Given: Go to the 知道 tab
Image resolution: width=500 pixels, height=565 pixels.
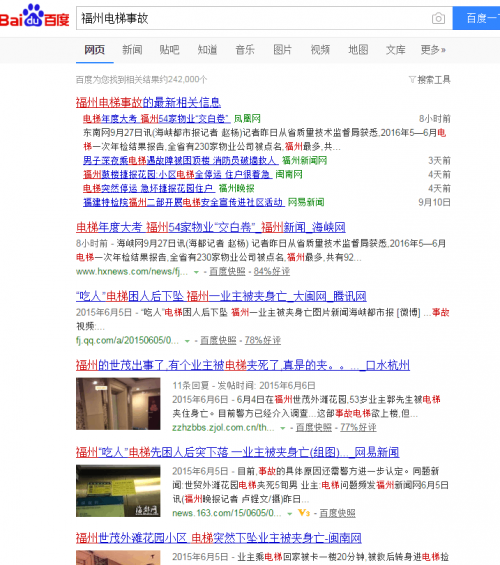Looking at the screenshot, I should (x=207, y=50).
